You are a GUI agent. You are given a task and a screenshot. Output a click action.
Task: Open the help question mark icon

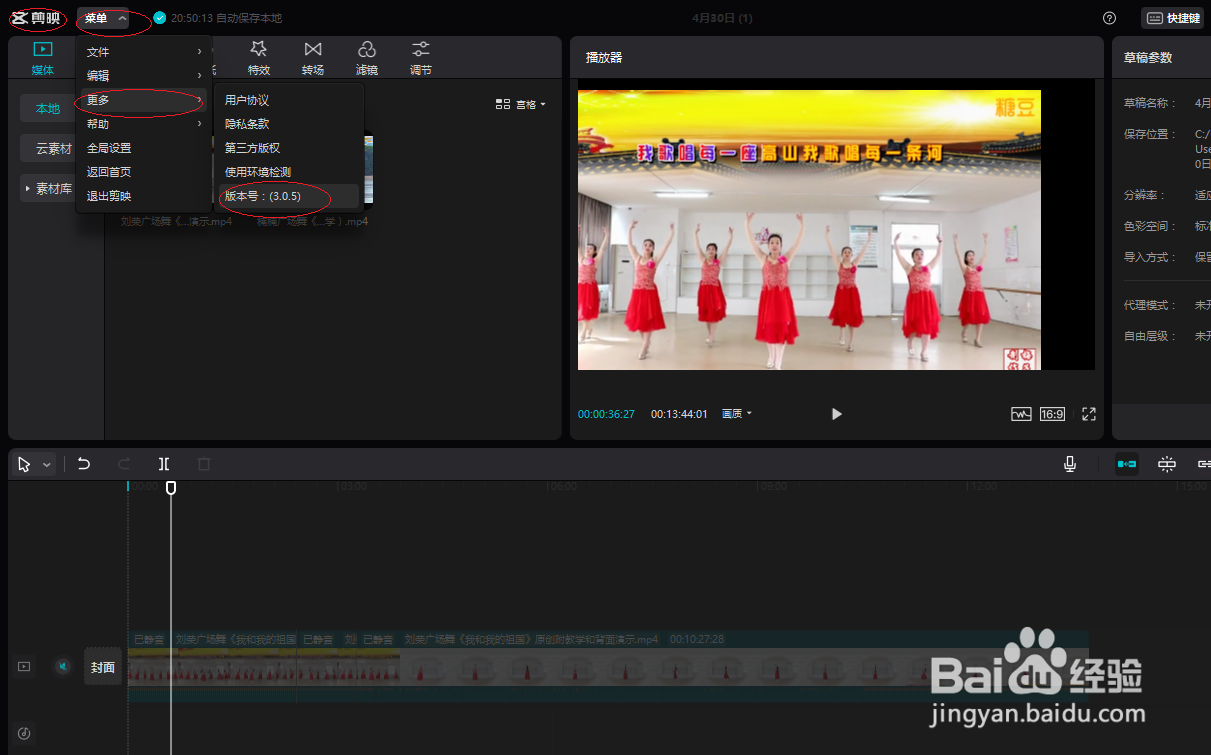click(1109, 18)
